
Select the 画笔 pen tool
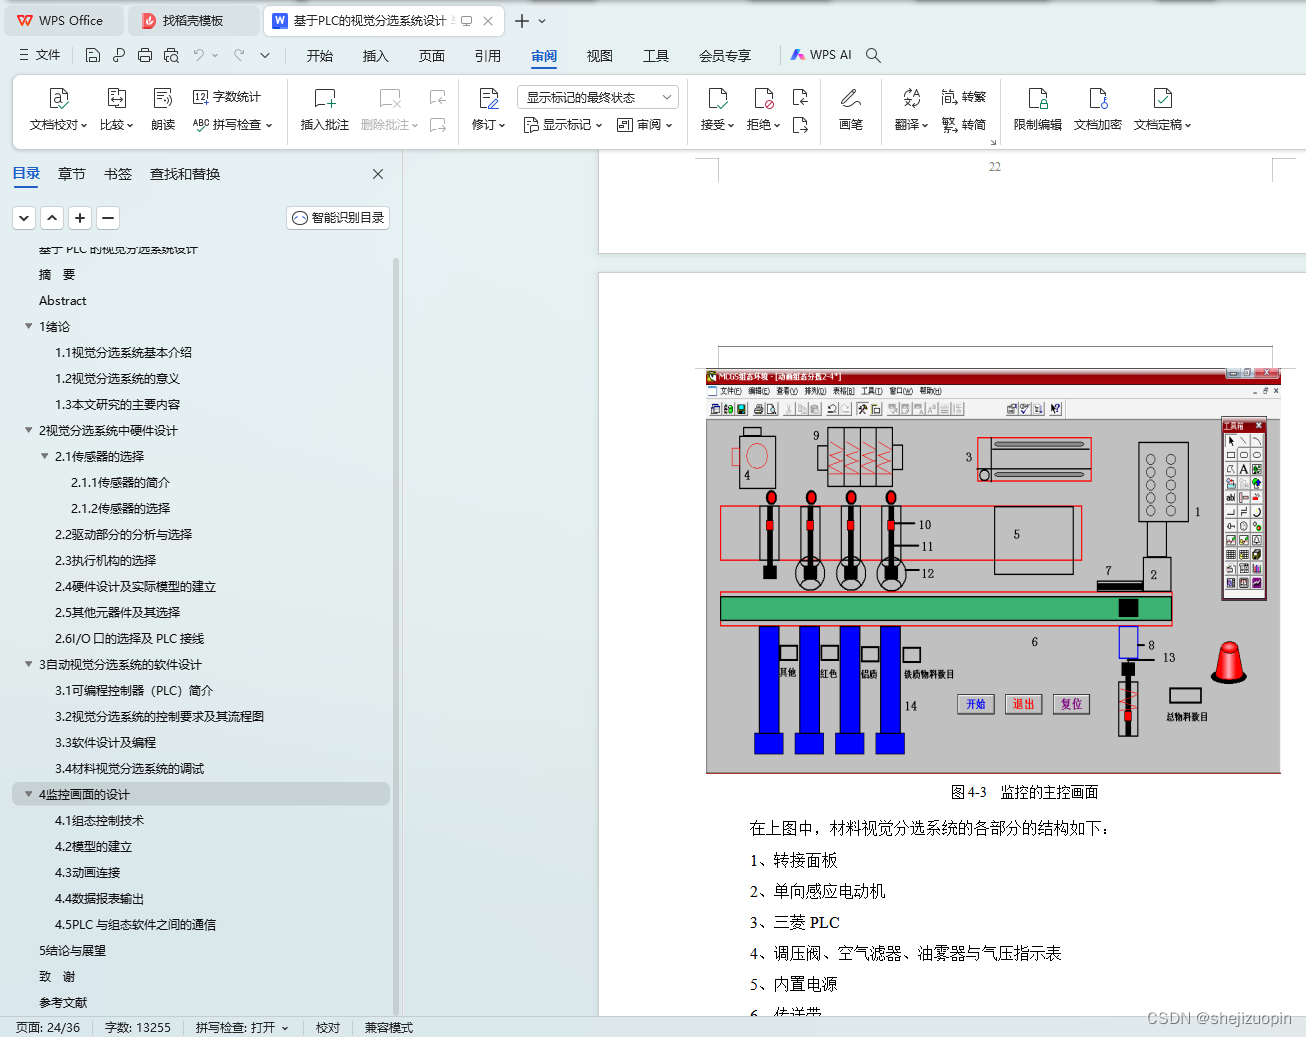point(851,110)
